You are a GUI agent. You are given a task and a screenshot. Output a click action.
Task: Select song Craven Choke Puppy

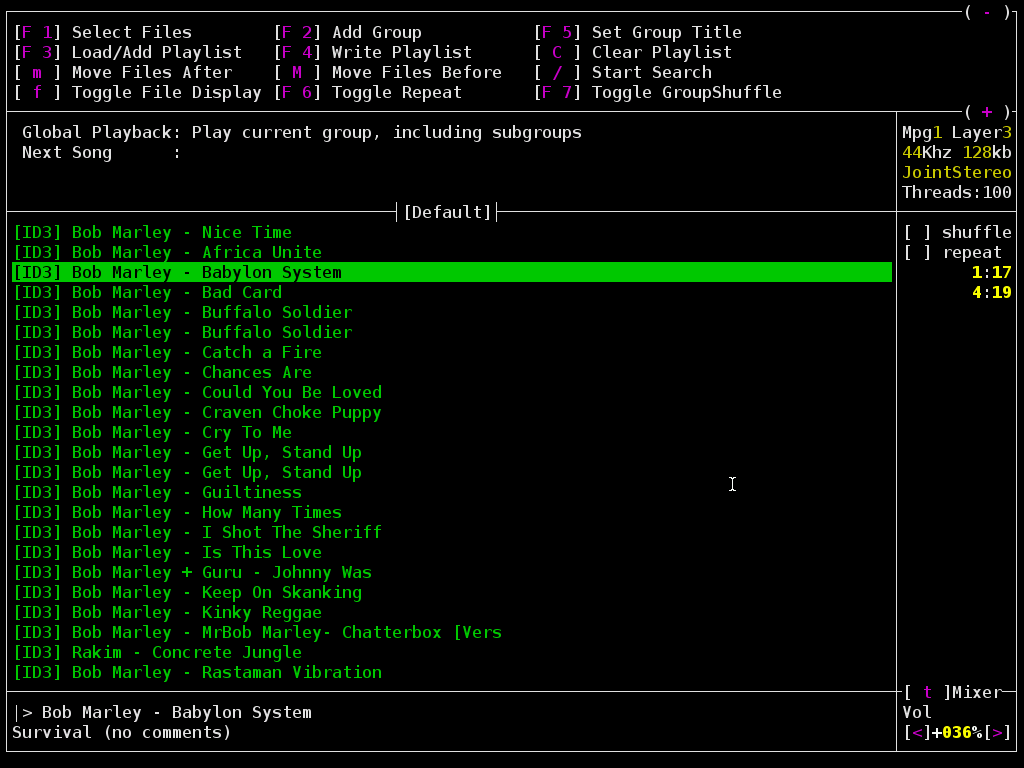(x=452, y=413)
